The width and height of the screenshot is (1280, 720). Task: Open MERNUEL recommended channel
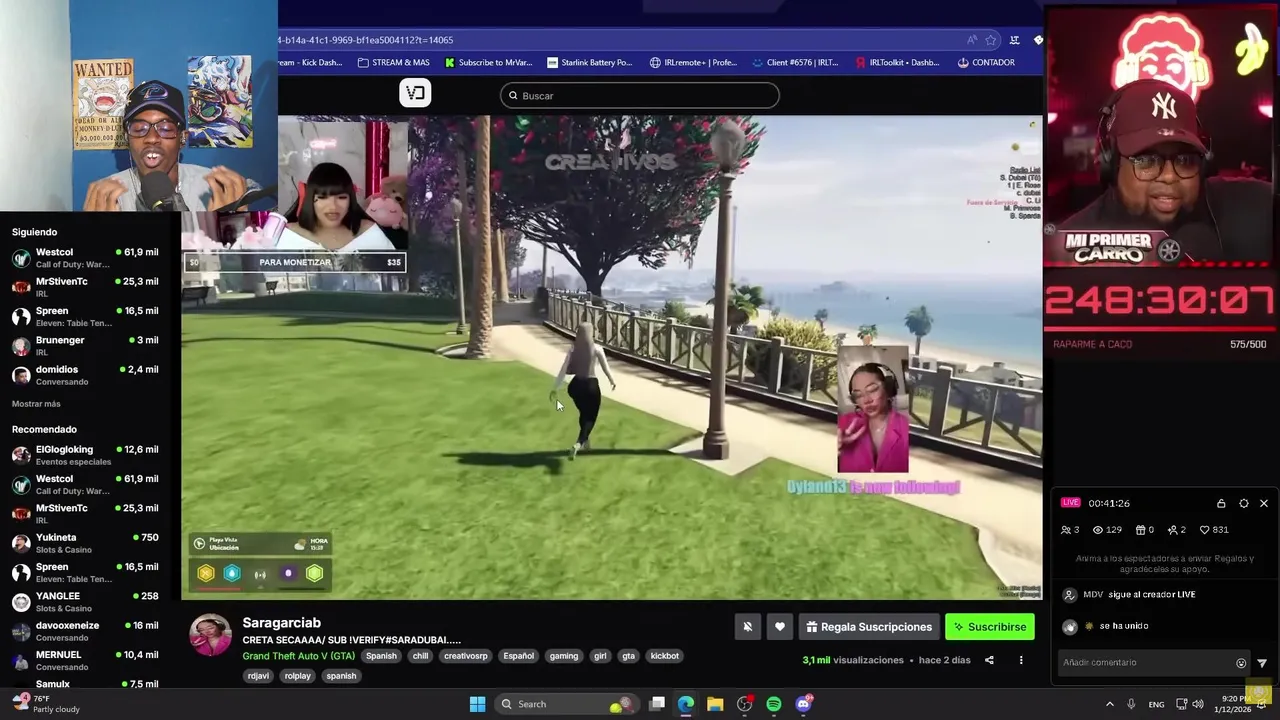click(85, 660)
